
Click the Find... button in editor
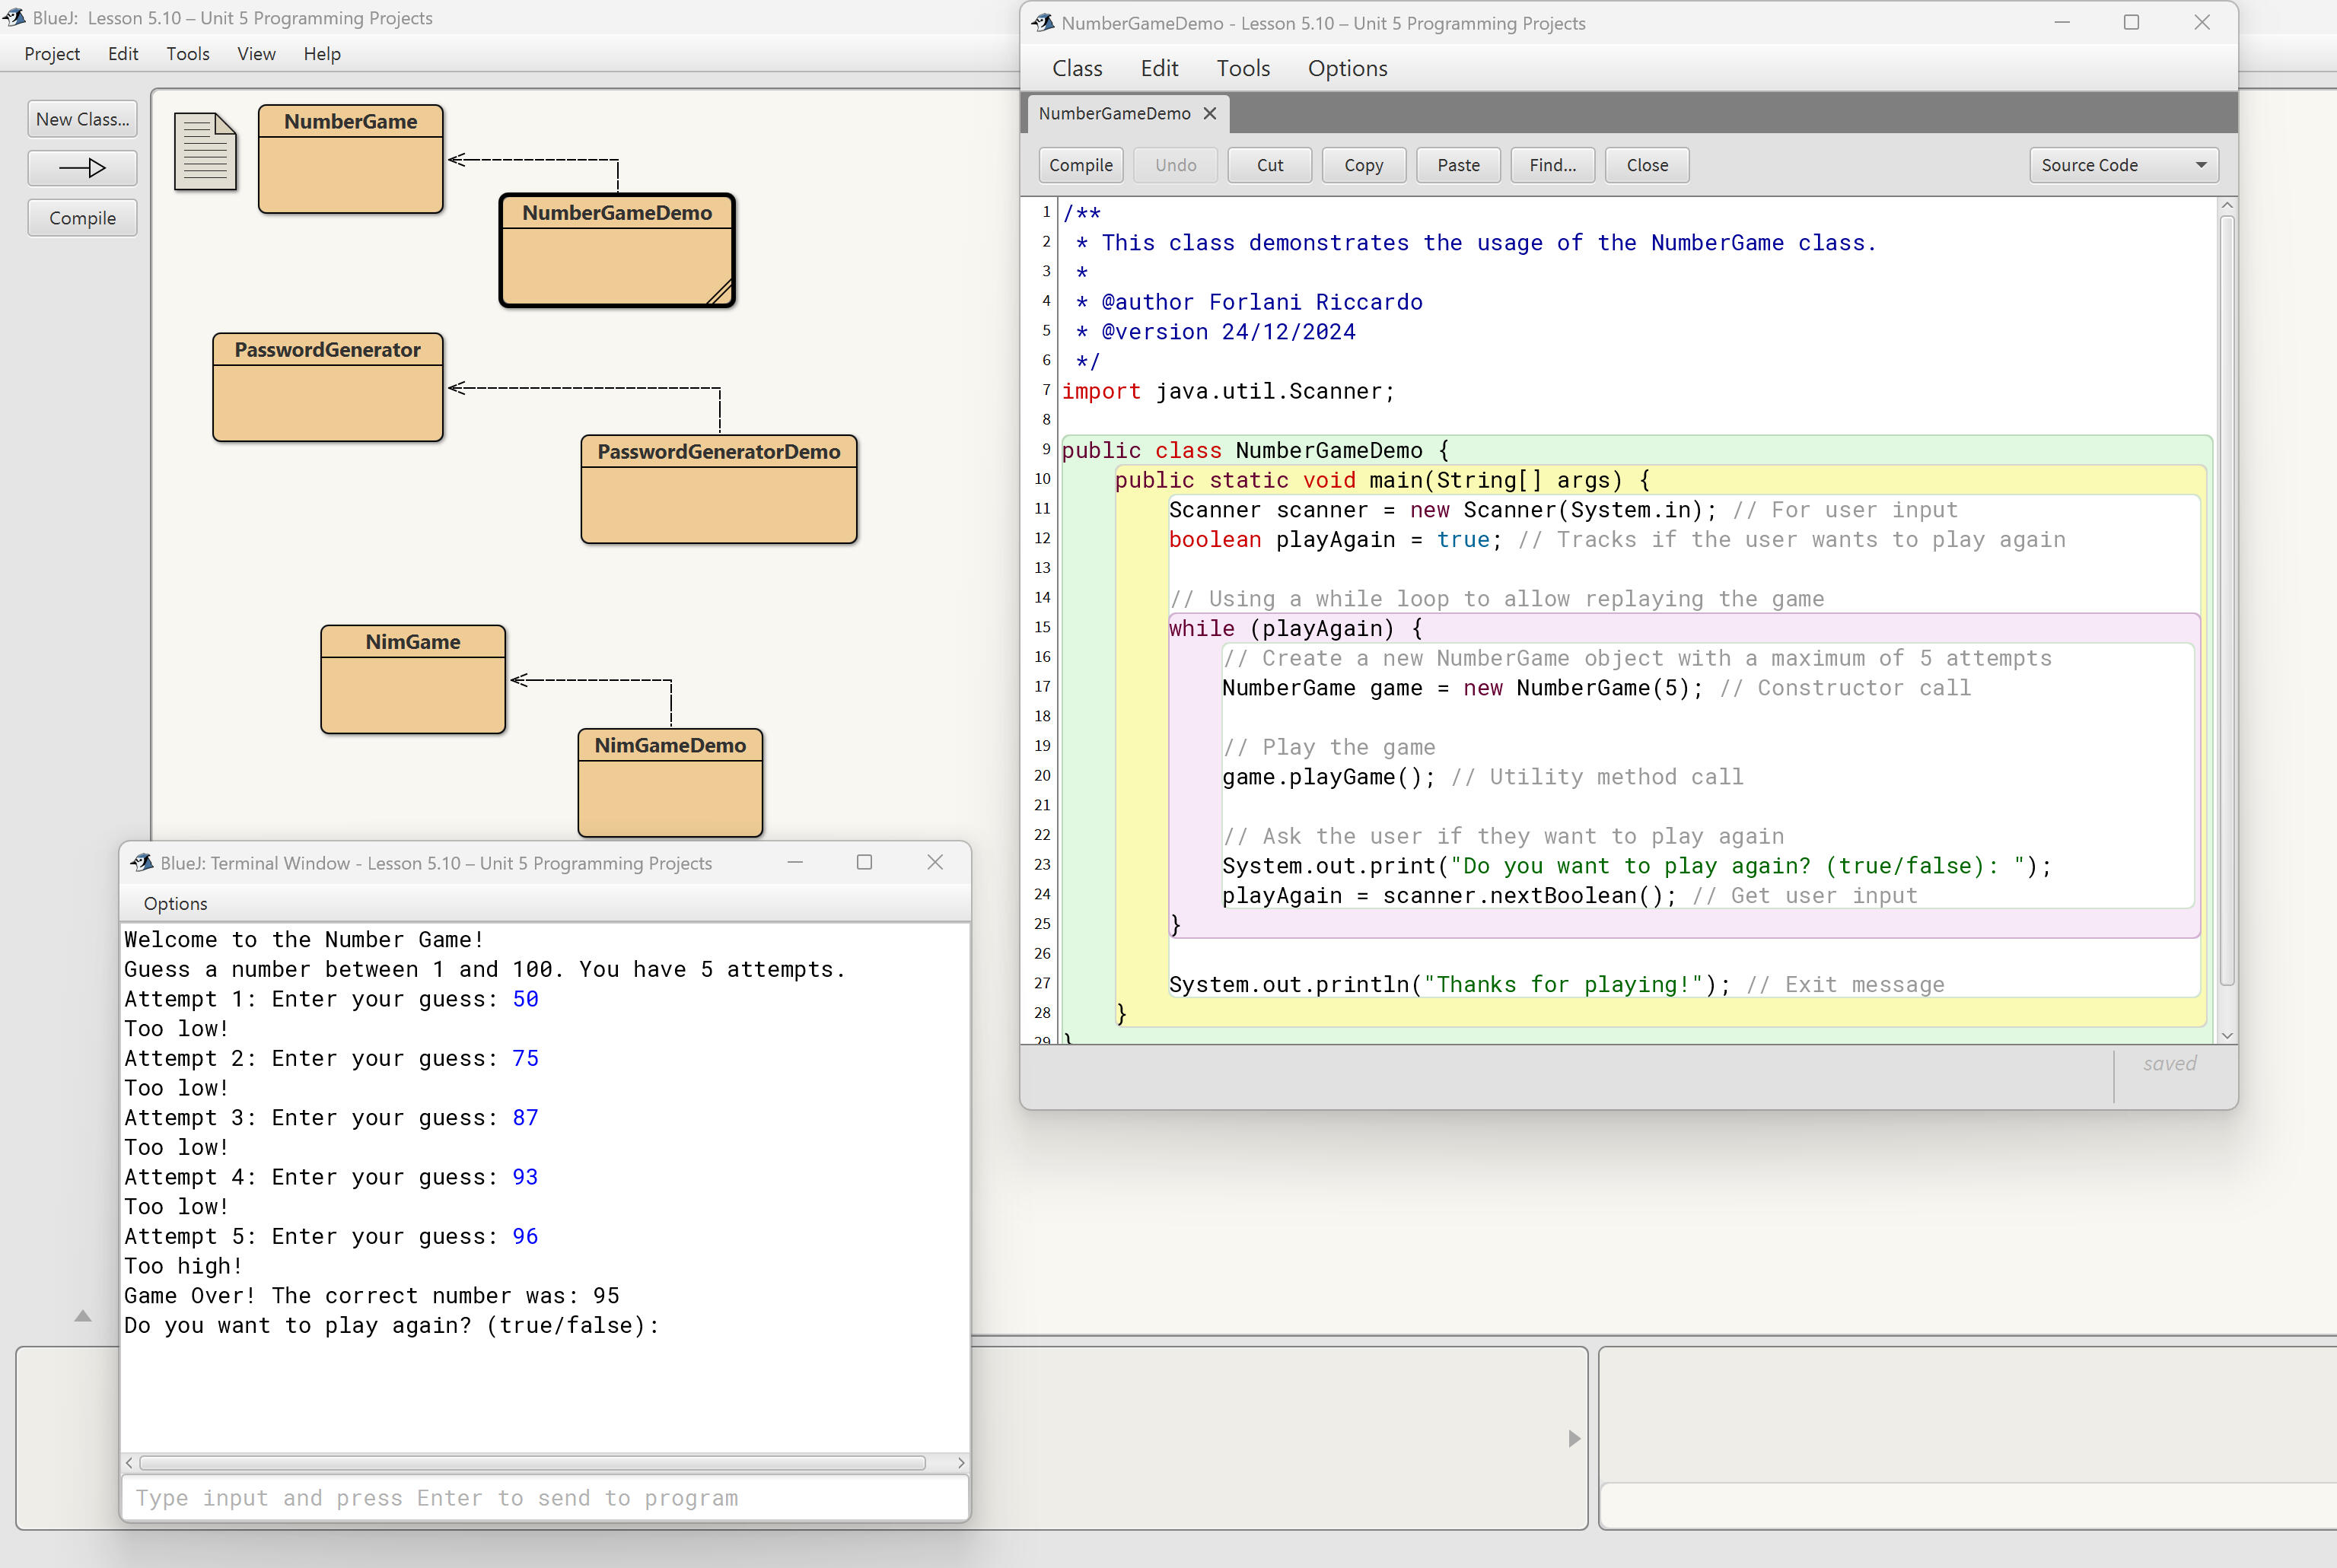coord(1552,166)
